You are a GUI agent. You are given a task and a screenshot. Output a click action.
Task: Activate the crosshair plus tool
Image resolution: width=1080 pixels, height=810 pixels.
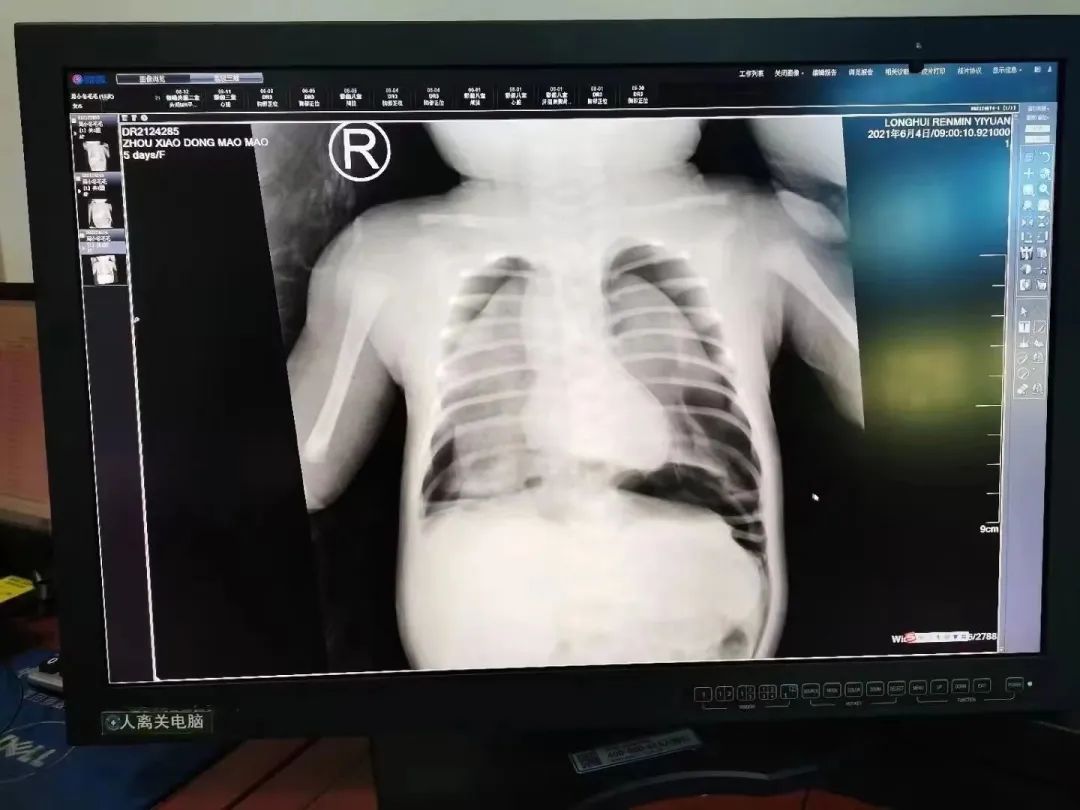tap(1029, 174)
